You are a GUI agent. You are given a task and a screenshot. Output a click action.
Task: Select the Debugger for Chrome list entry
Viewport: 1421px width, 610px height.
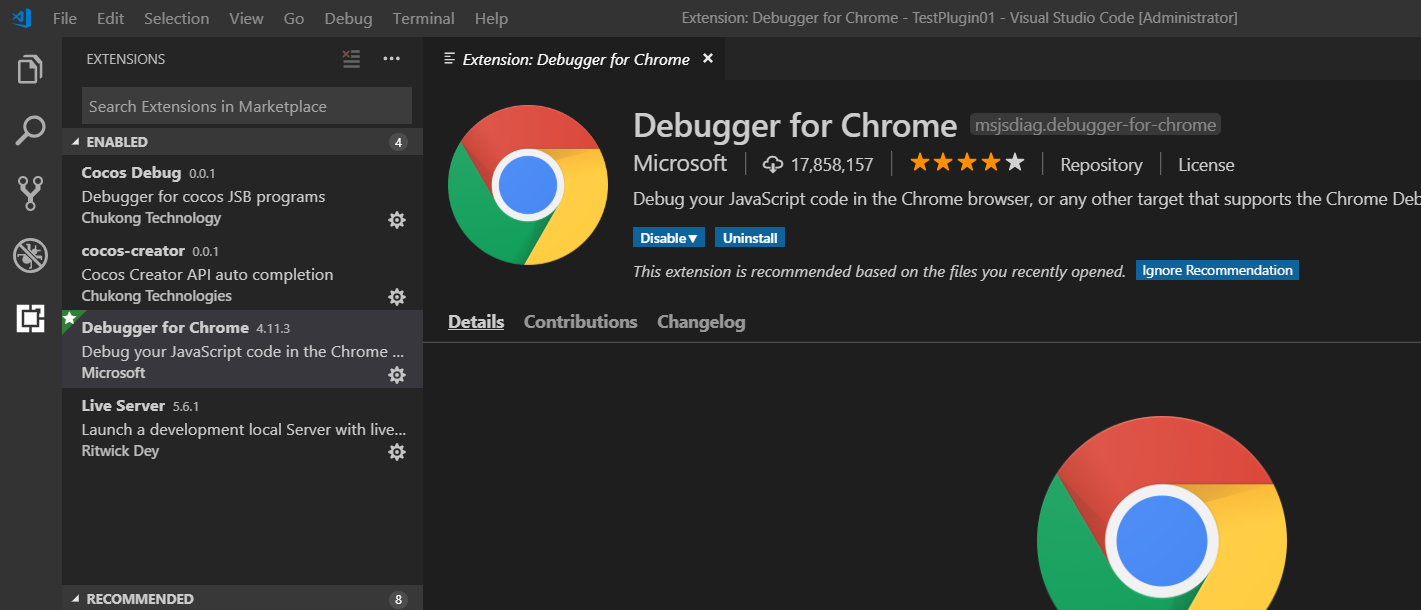pos(242,349)
